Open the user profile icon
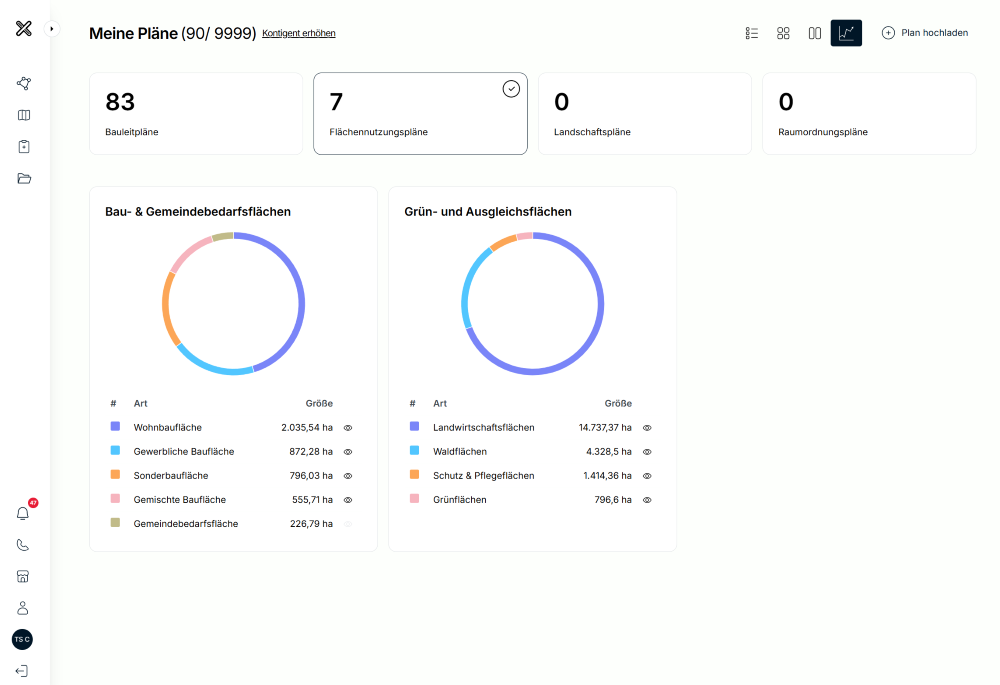Viewport: 1000px width, 685px height. [x=23, y=608]
